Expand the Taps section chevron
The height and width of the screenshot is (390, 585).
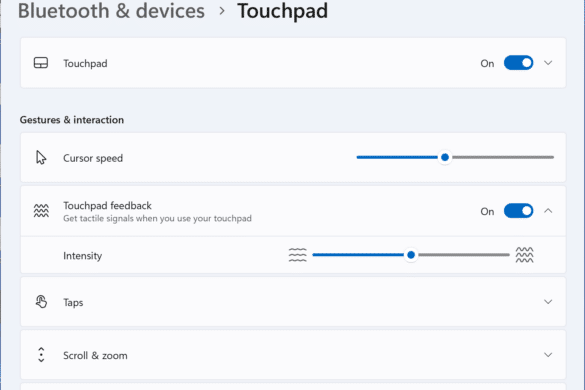point(548,302)
